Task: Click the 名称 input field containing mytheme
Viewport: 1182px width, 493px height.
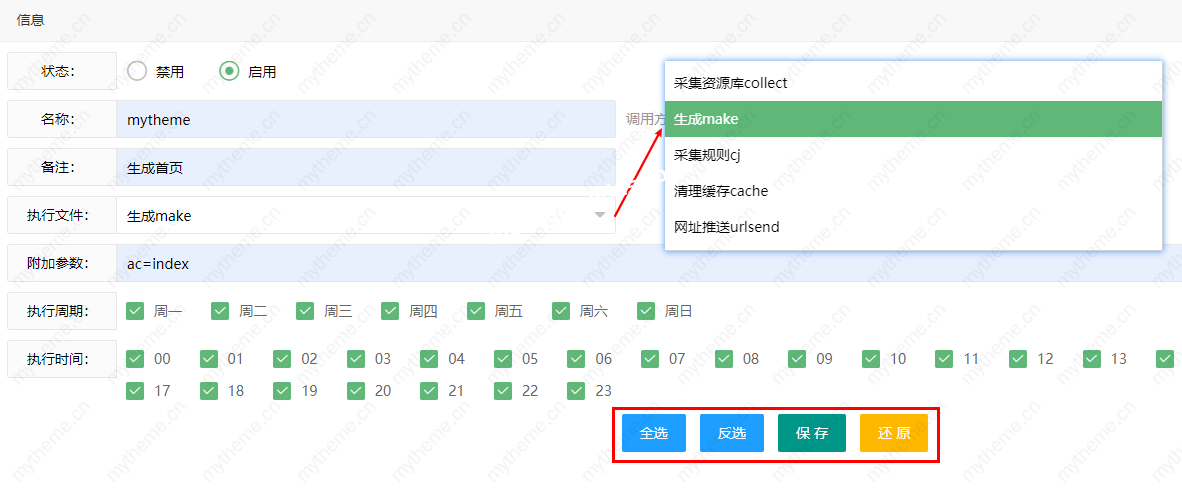Action: tap(365, 120)
